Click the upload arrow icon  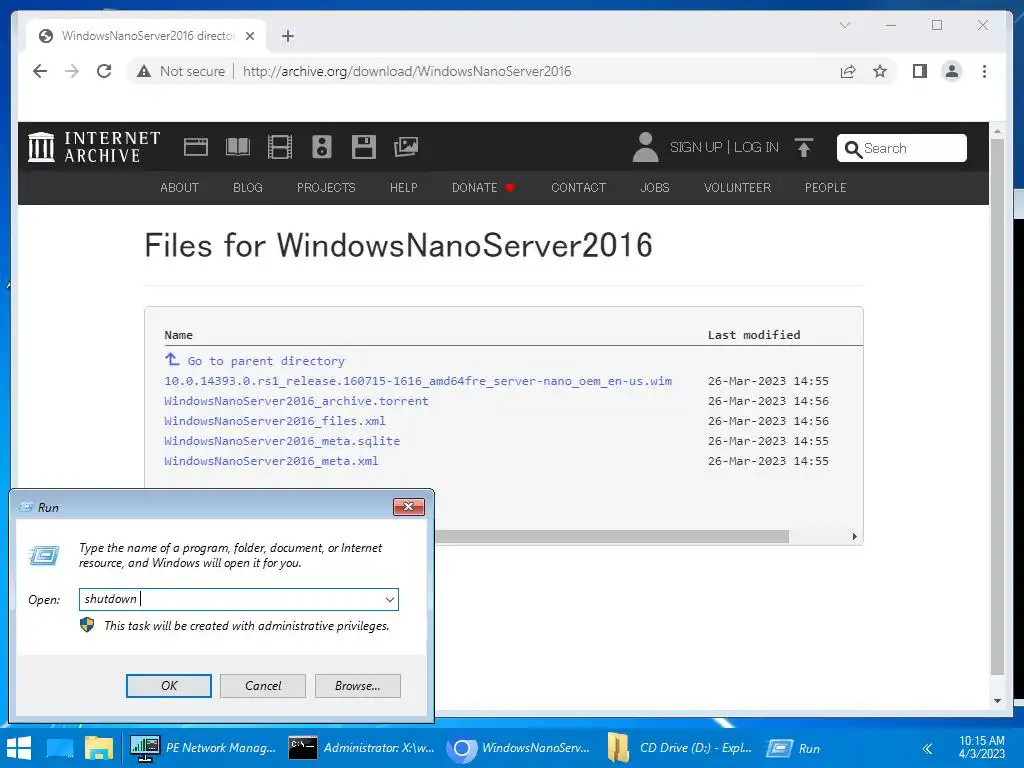pyautogui.click(x=804, y=147)
